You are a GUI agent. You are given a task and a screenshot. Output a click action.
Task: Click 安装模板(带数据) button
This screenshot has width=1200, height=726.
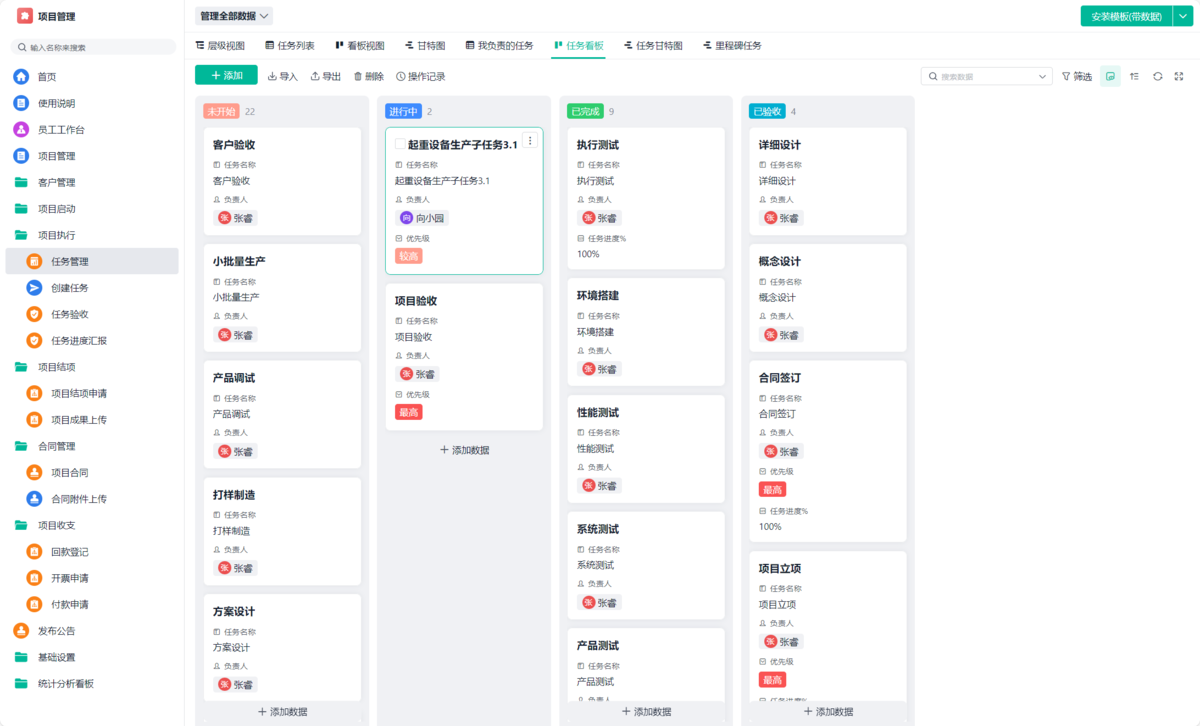pos(1126,16)
